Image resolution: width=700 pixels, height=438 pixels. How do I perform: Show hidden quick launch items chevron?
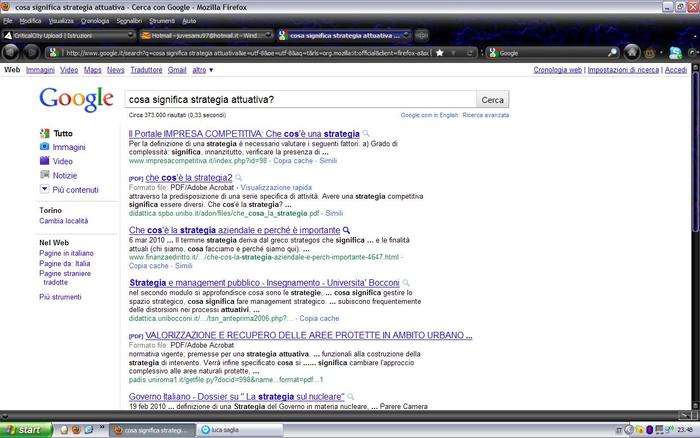click(x=102, y=428)
